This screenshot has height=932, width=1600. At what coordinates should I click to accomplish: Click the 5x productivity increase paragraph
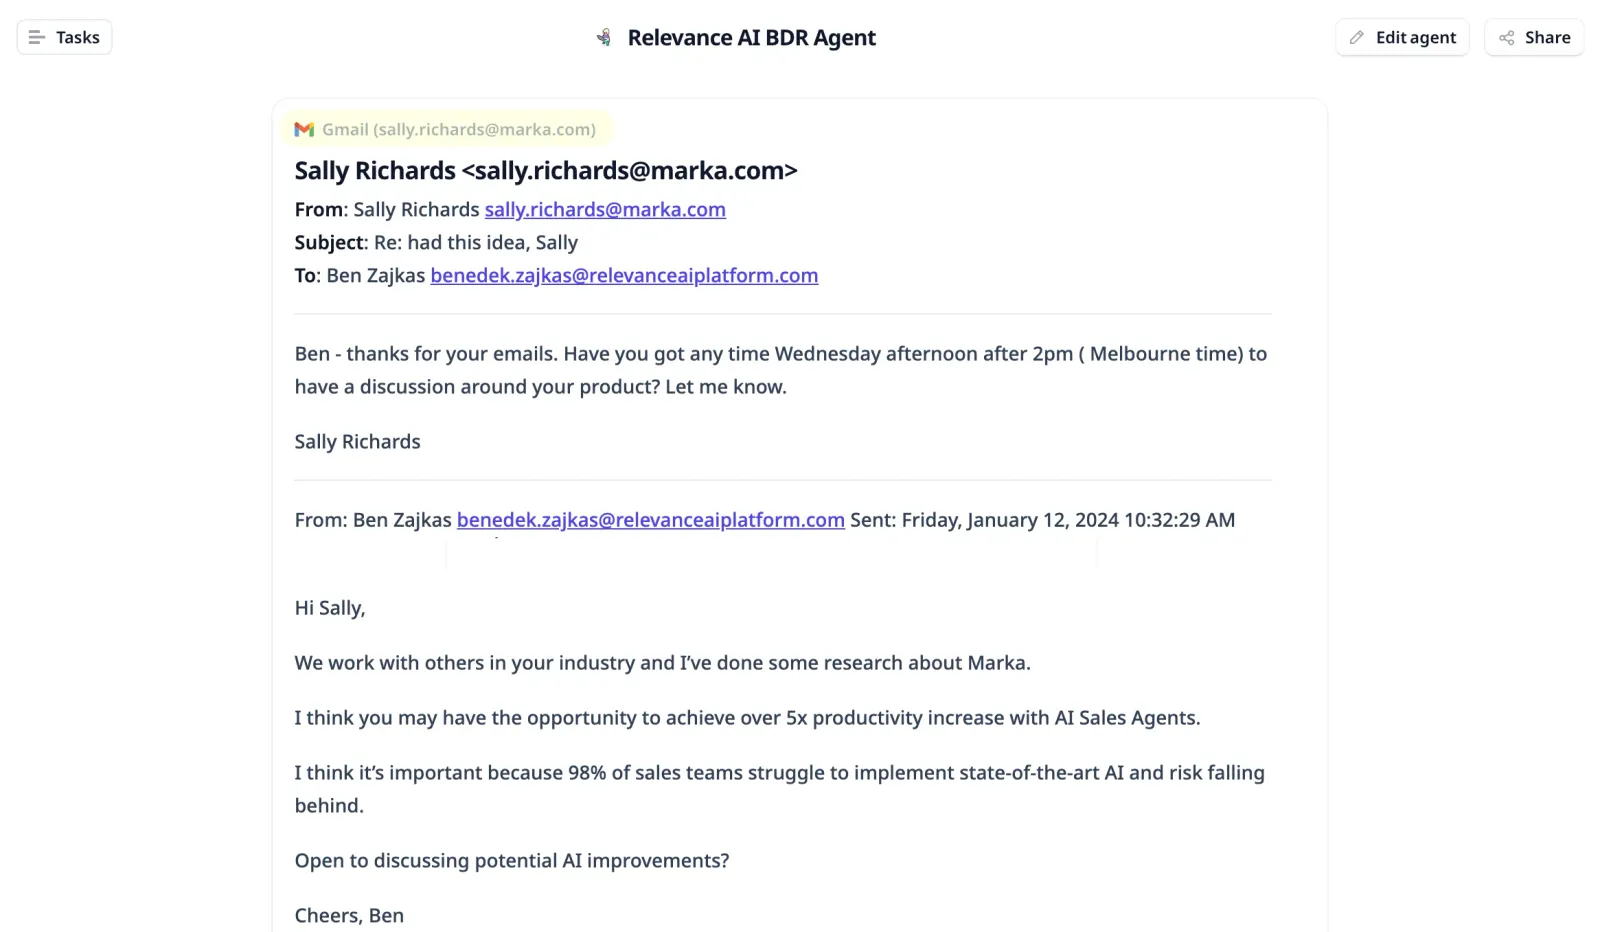[x=747, y=717]
